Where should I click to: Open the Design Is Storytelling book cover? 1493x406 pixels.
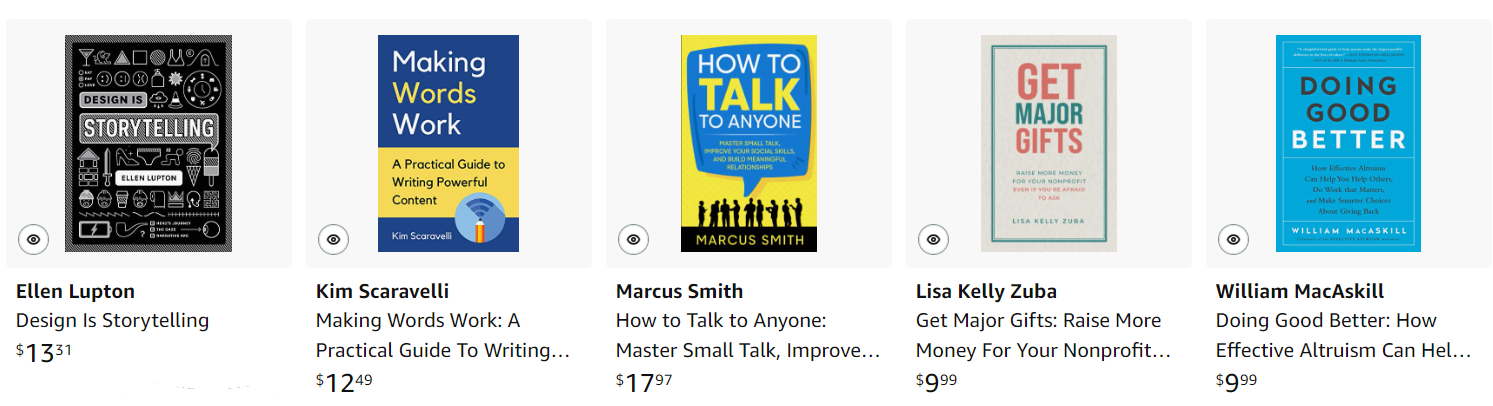(149, 143)
